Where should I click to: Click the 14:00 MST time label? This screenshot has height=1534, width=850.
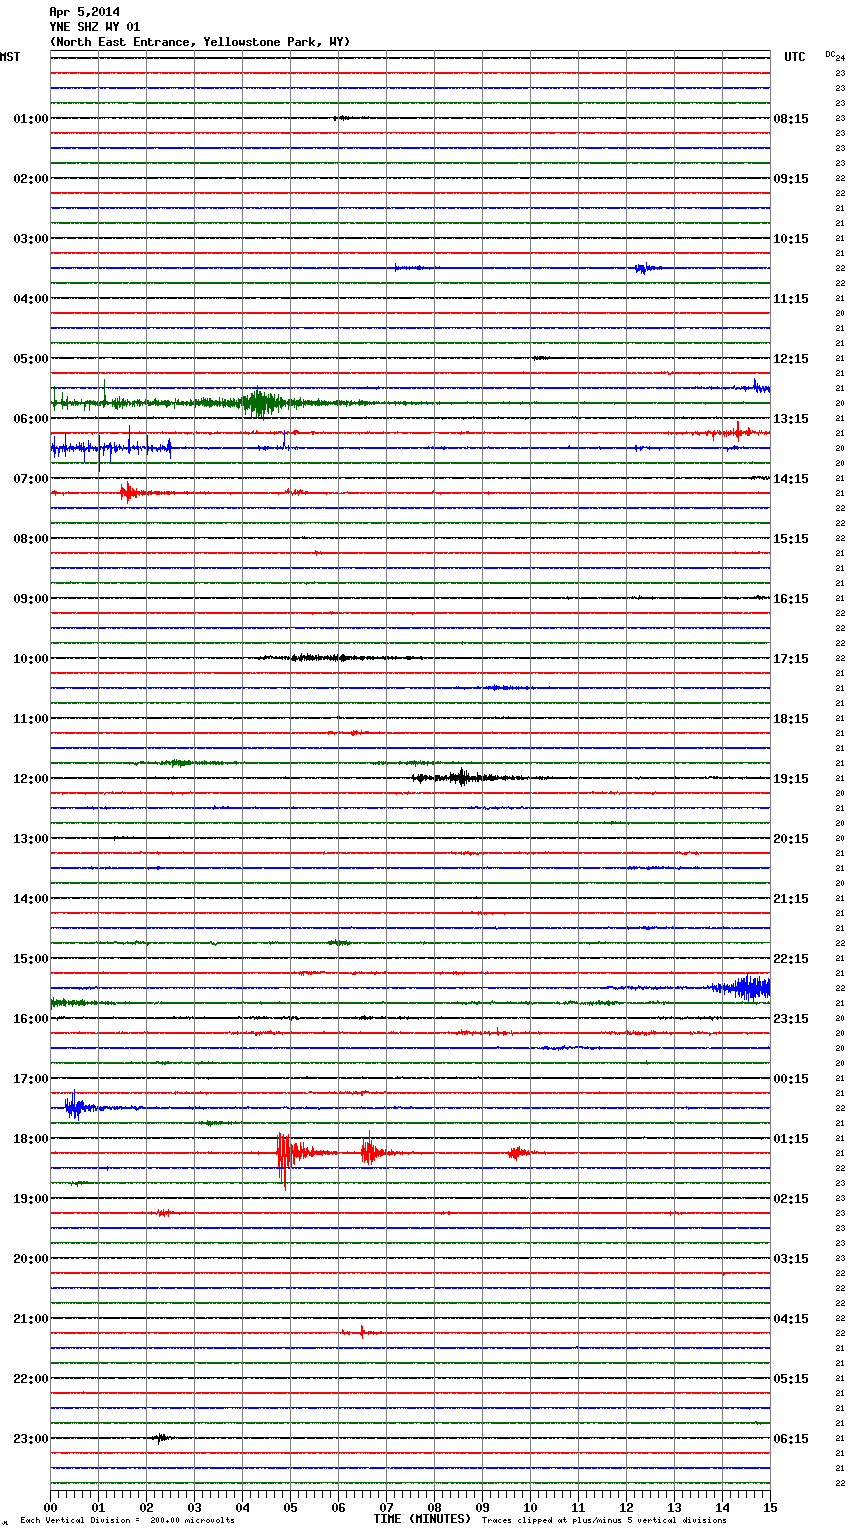[31, 899]
